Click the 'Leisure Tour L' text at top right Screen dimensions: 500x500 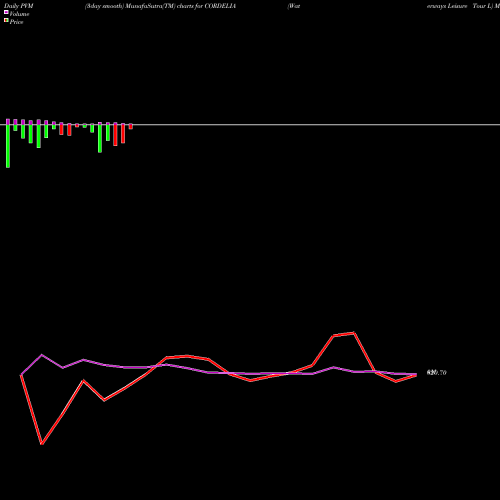click(x=470, y=6)
